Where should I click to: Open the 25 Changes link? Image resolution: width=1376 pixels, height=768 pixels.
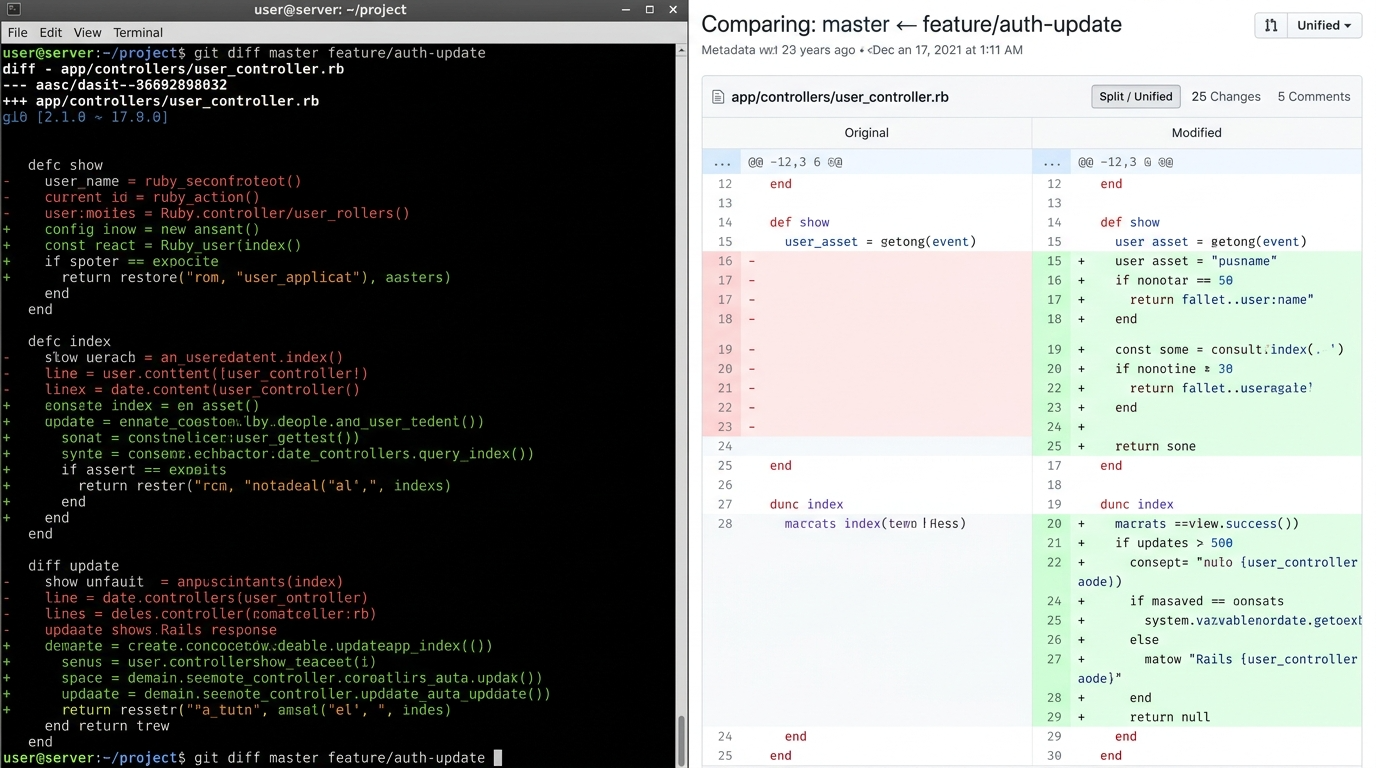point(1226,97)
